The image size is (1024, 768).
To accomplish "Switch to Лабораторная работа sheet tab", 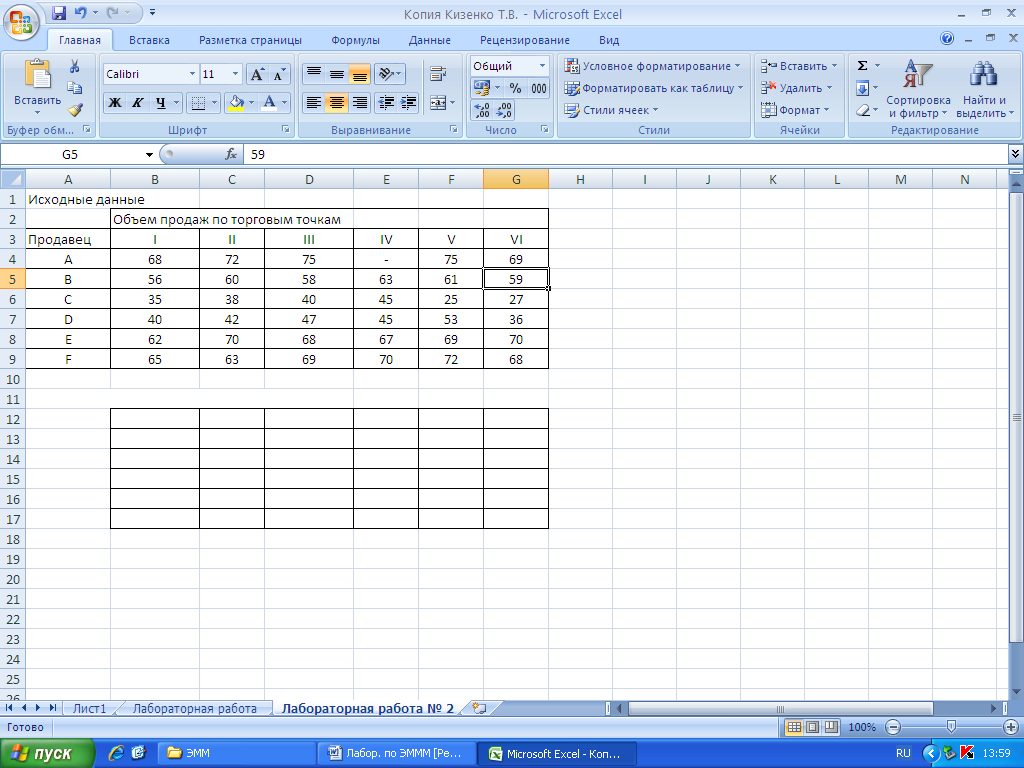I will [x=195, y=709].
